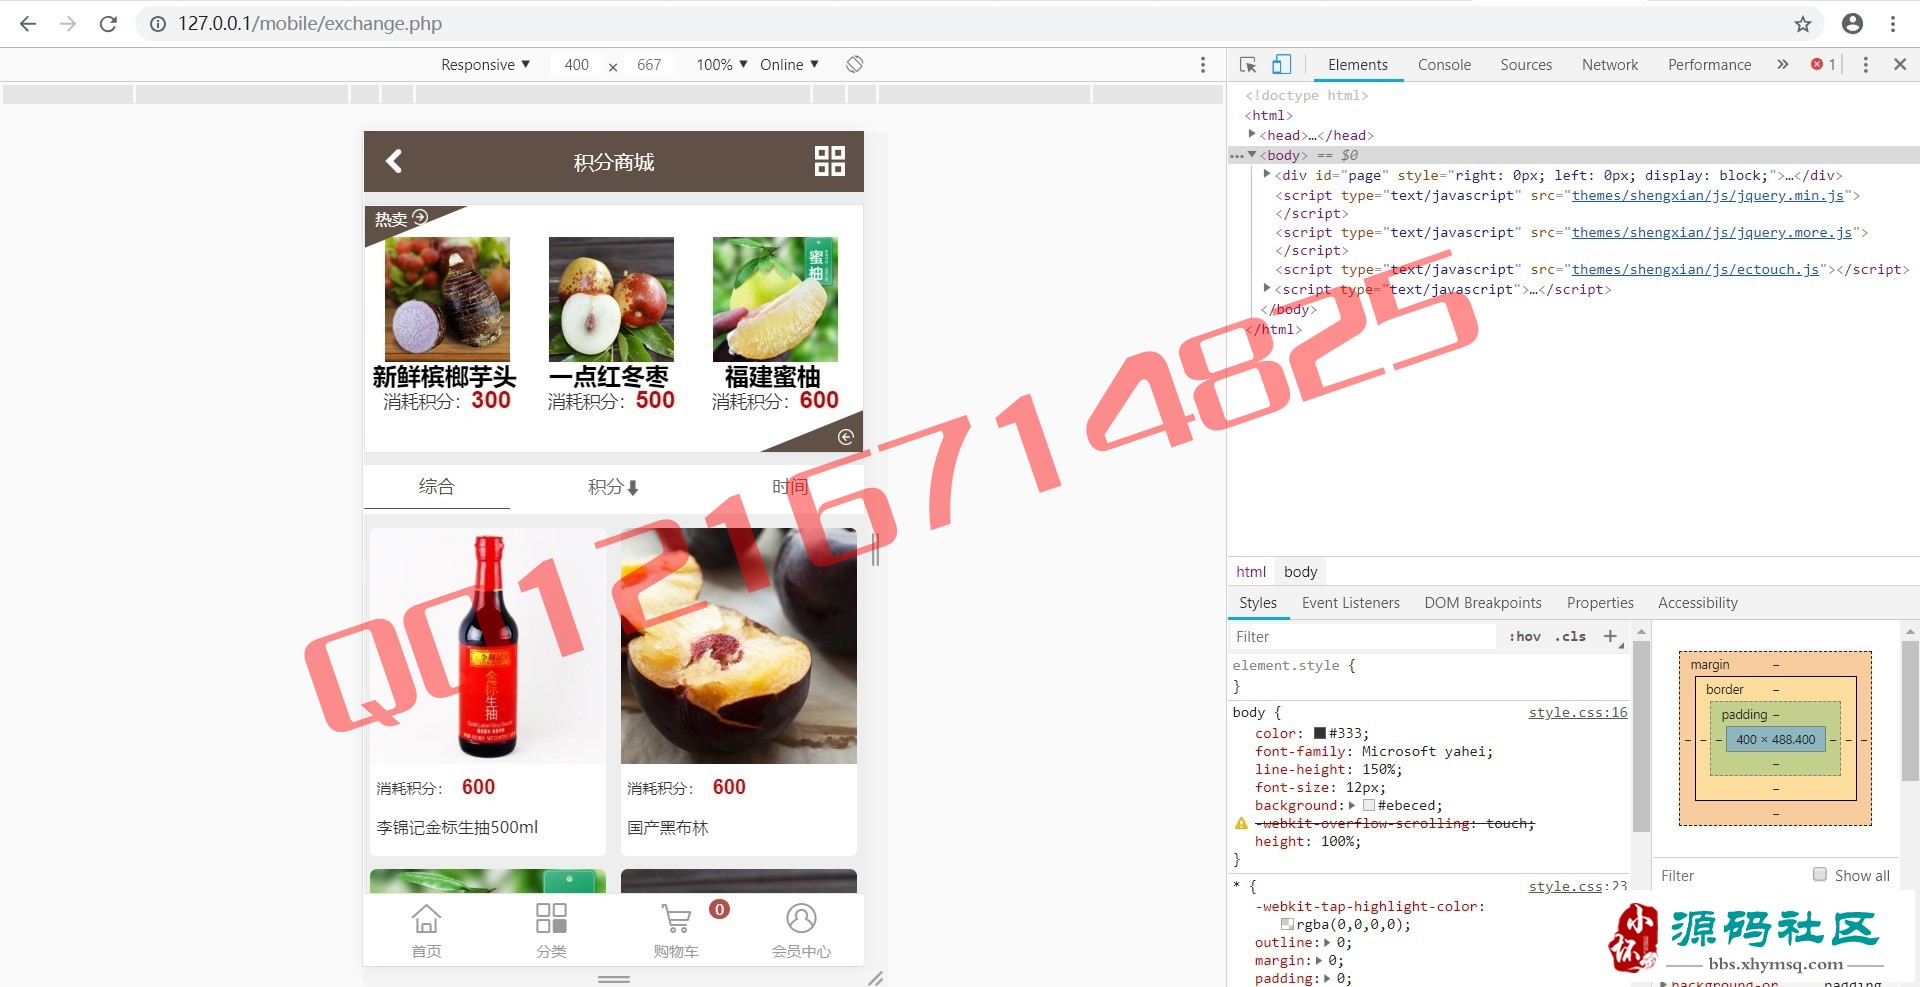Image resolution: width=1920 pixels, height=987 pixels.
Task: Sort products by 积分
Action: [613, 487]
